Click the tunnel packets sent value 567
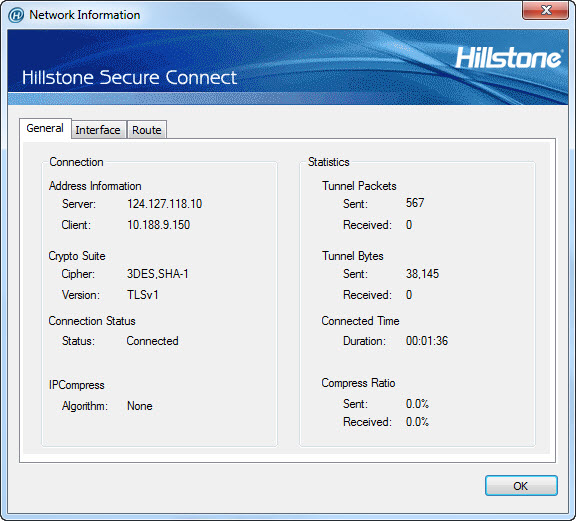Image resolution: width=576 pixels, height=521 pixels. click(415, 203)
